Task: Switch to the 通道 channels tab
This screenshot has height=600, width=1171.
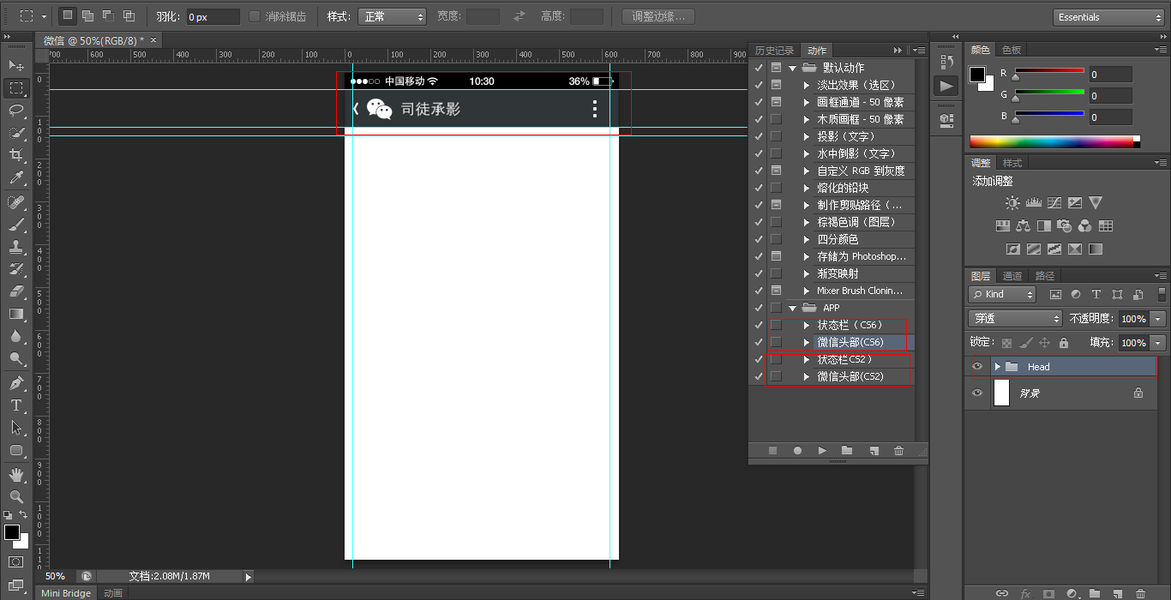Action: pyautogui.click(x=1012, y=275)
